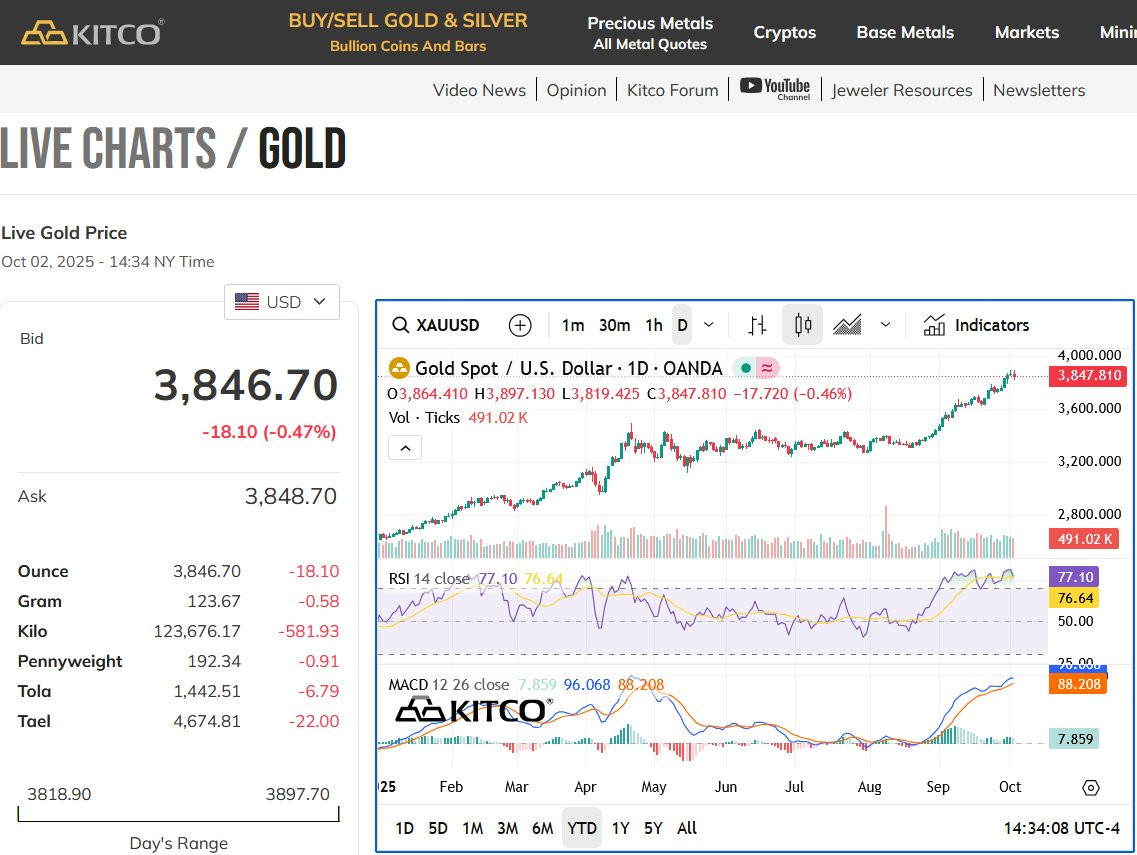Image resolution: width=1137 pixels, height=855 pixels.
Task: Expand the interval dropdown next to D
Action: click(708, 325)
